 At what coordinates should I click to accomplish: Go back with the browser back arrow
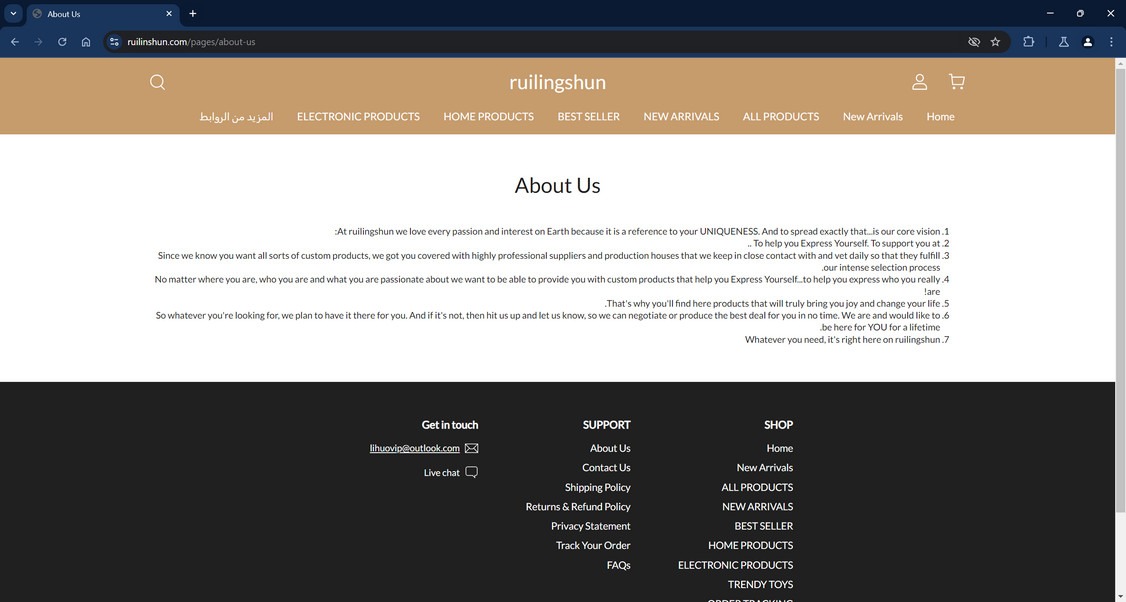pos(14,42)
